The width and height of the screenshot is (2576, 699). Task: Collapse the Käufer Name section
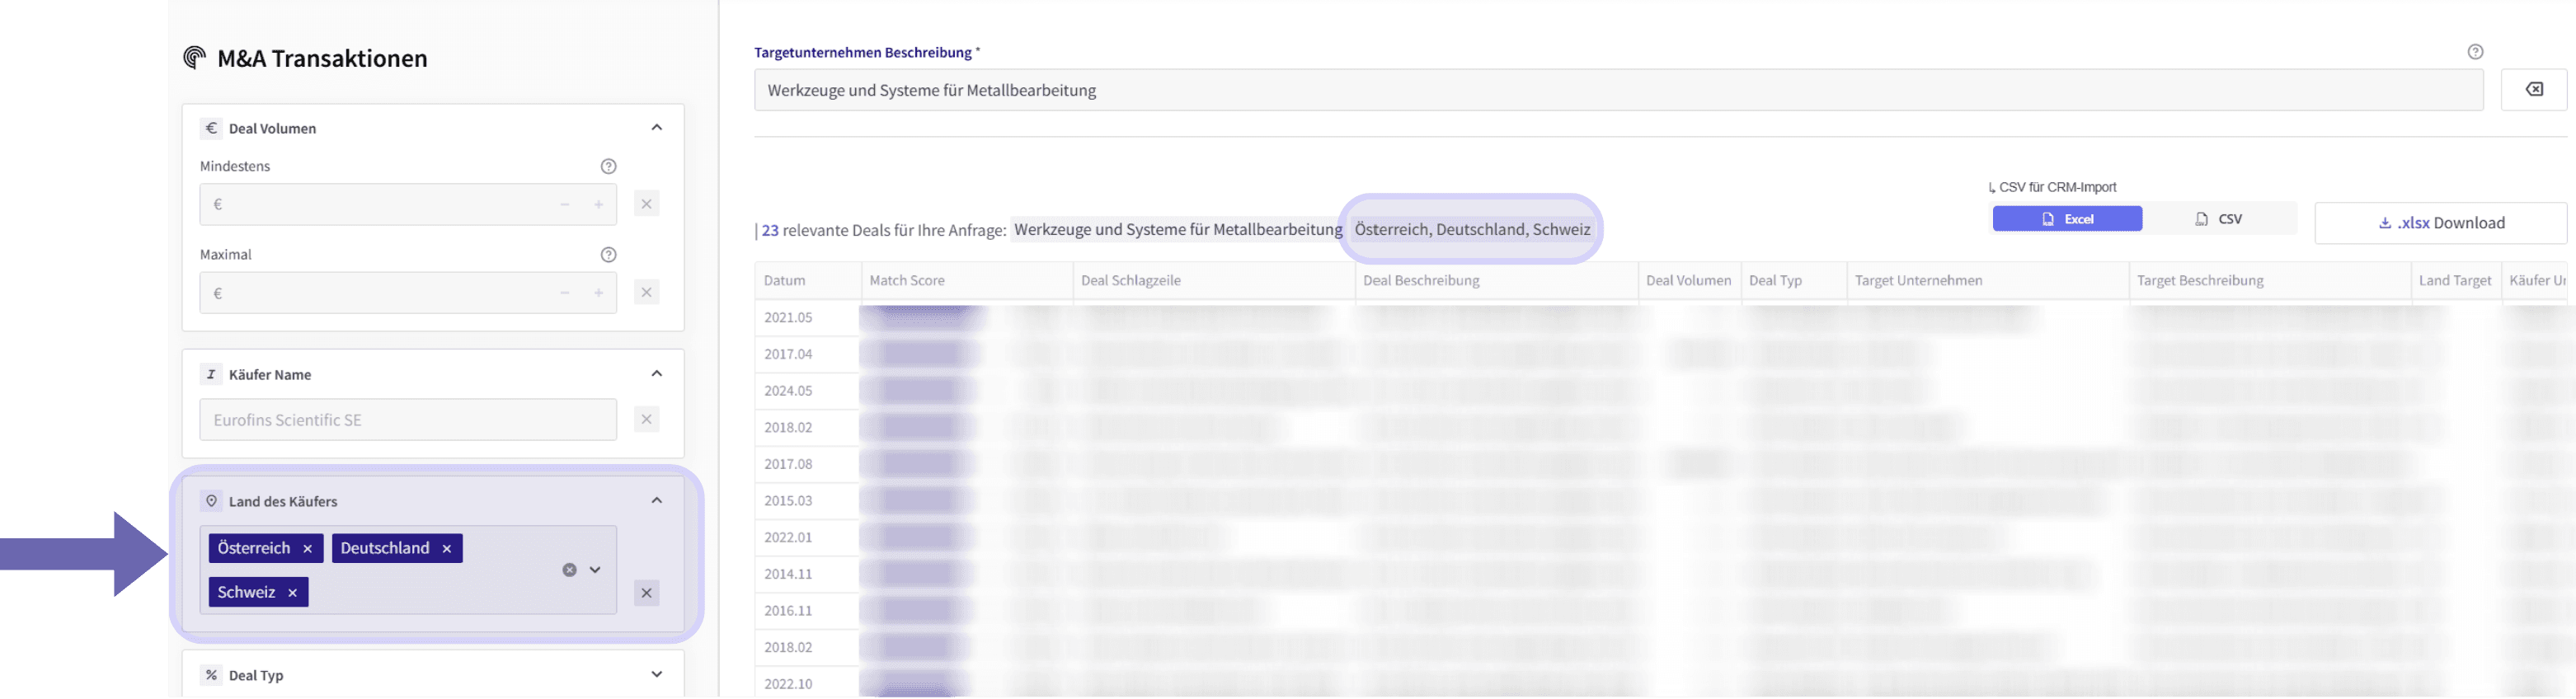click(657, 374)
